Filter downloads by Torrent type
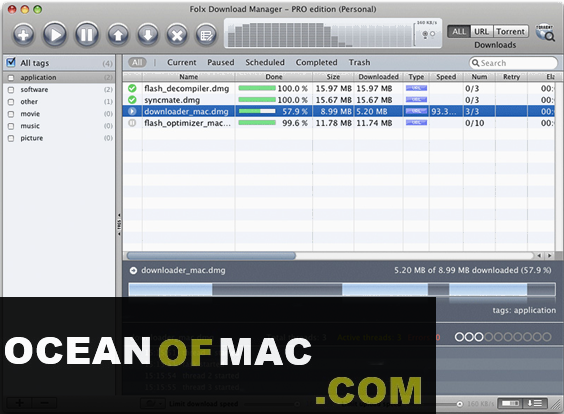The height and width of the screenshot is (414, 564). (x=510, y=32)
